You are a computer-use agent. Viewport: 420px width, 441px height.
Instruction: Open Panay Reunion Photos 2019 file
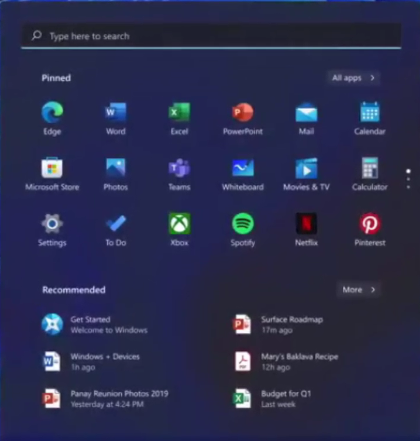105,399
